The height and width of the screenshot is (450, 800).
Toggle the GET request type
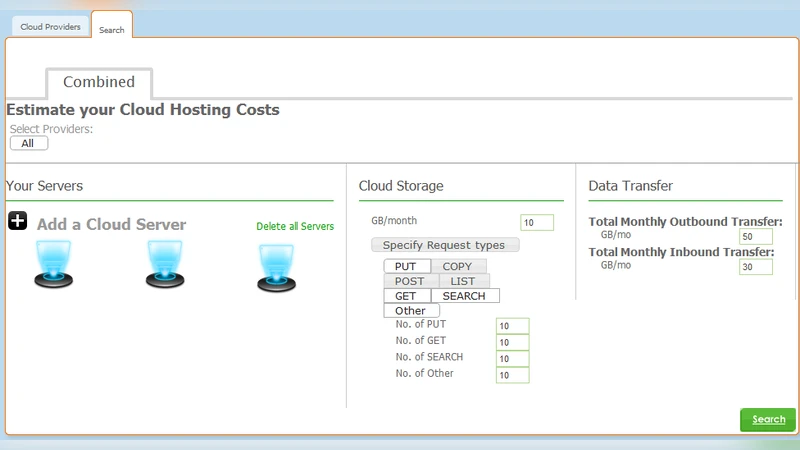(x=406, y=296)
